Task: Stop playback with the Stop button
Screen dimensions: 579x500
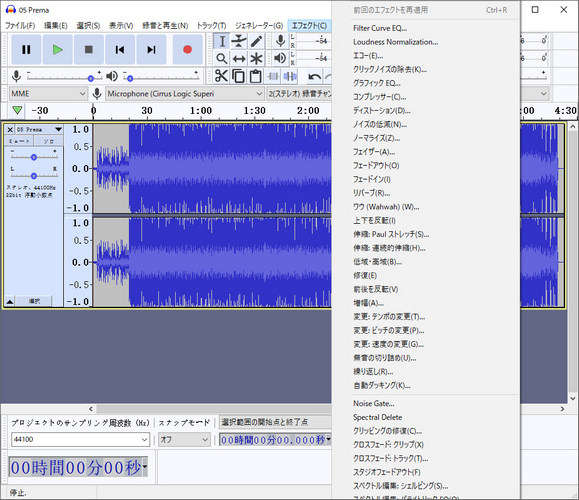Action: [89, 49]
